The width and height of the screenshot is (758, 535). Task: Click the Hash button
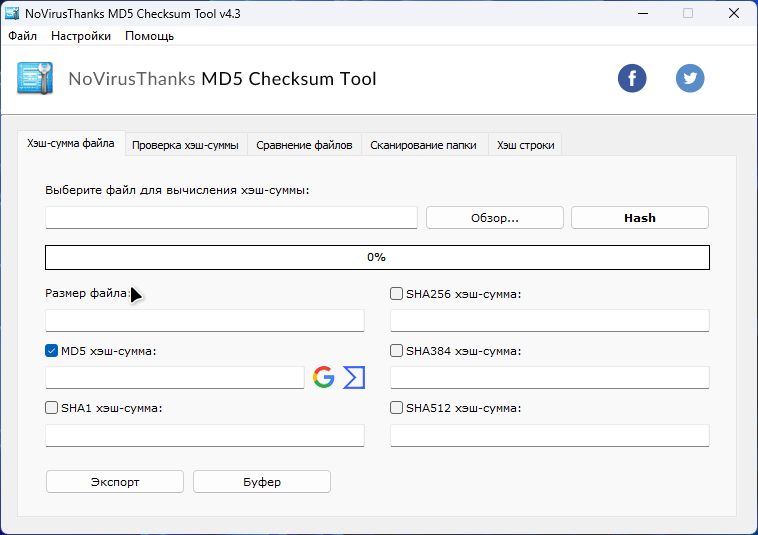[x=639, y=218]
